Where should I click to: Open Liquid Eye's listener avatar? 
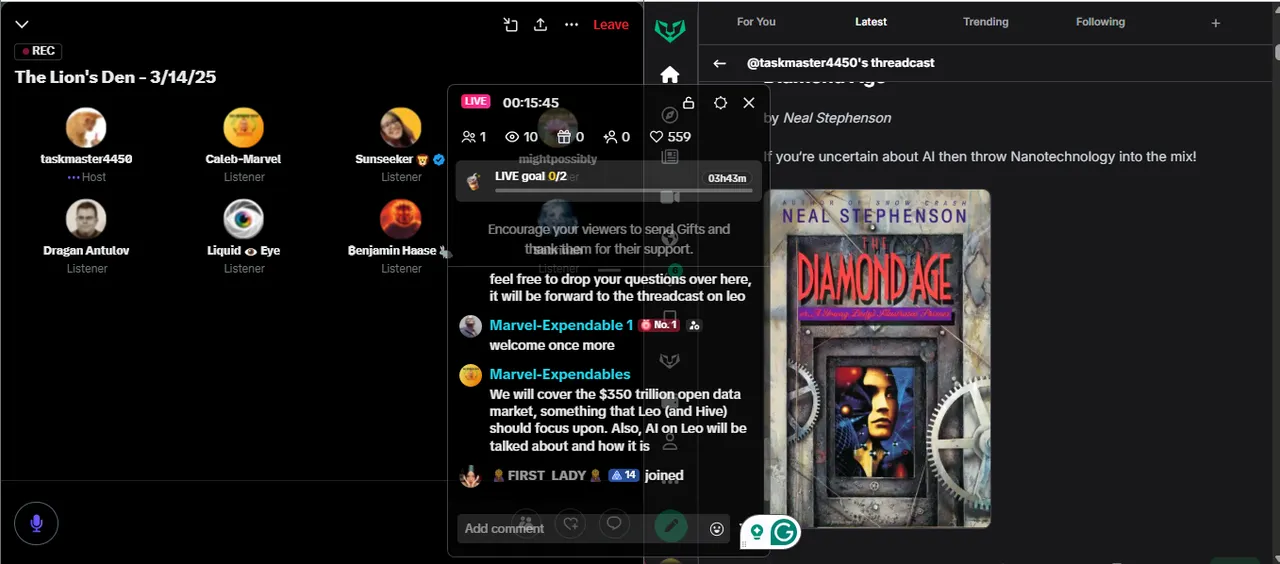(x=243, y=219)
